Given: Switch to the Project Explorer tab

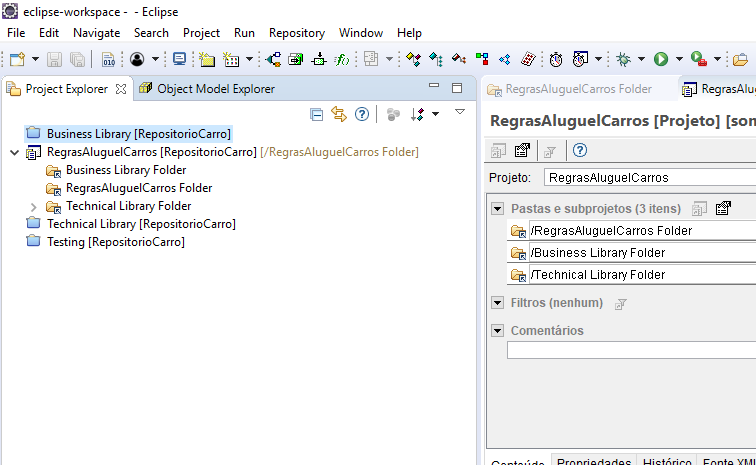Looking at the screenshot, I should [x=67, y=89].
